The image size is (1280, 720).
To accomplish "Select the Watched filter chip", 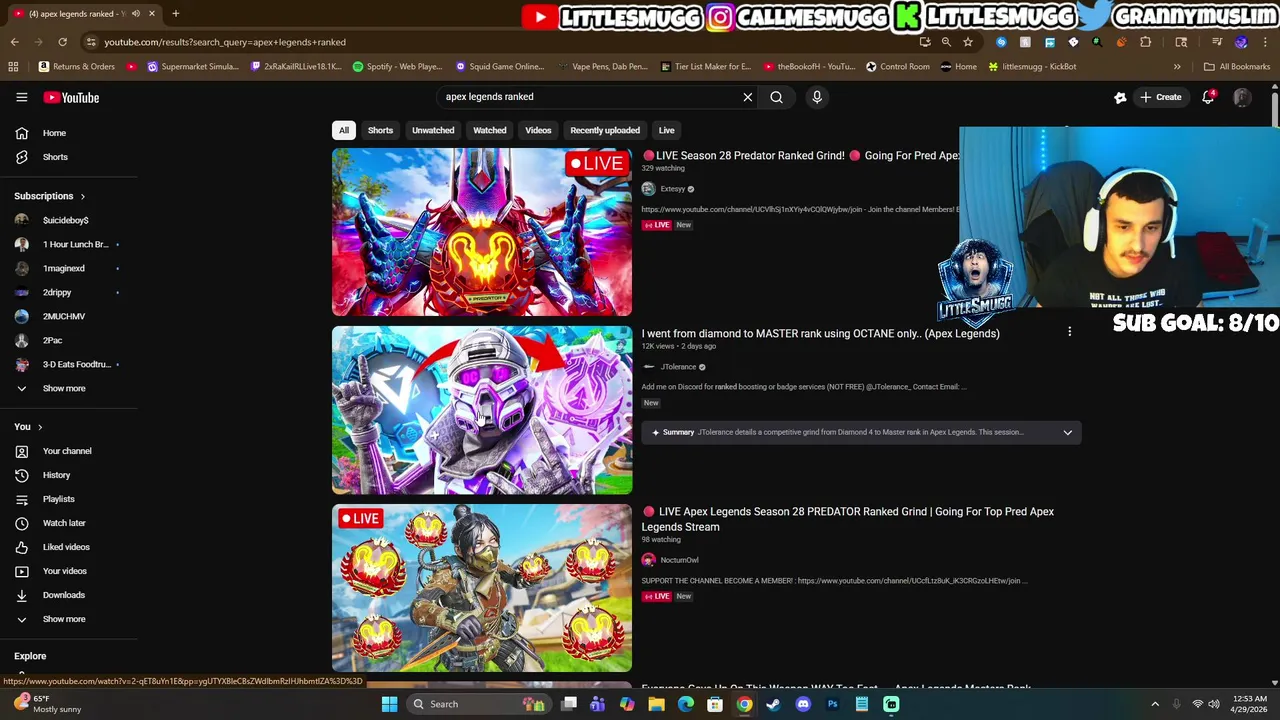I will tap(490, 130).
